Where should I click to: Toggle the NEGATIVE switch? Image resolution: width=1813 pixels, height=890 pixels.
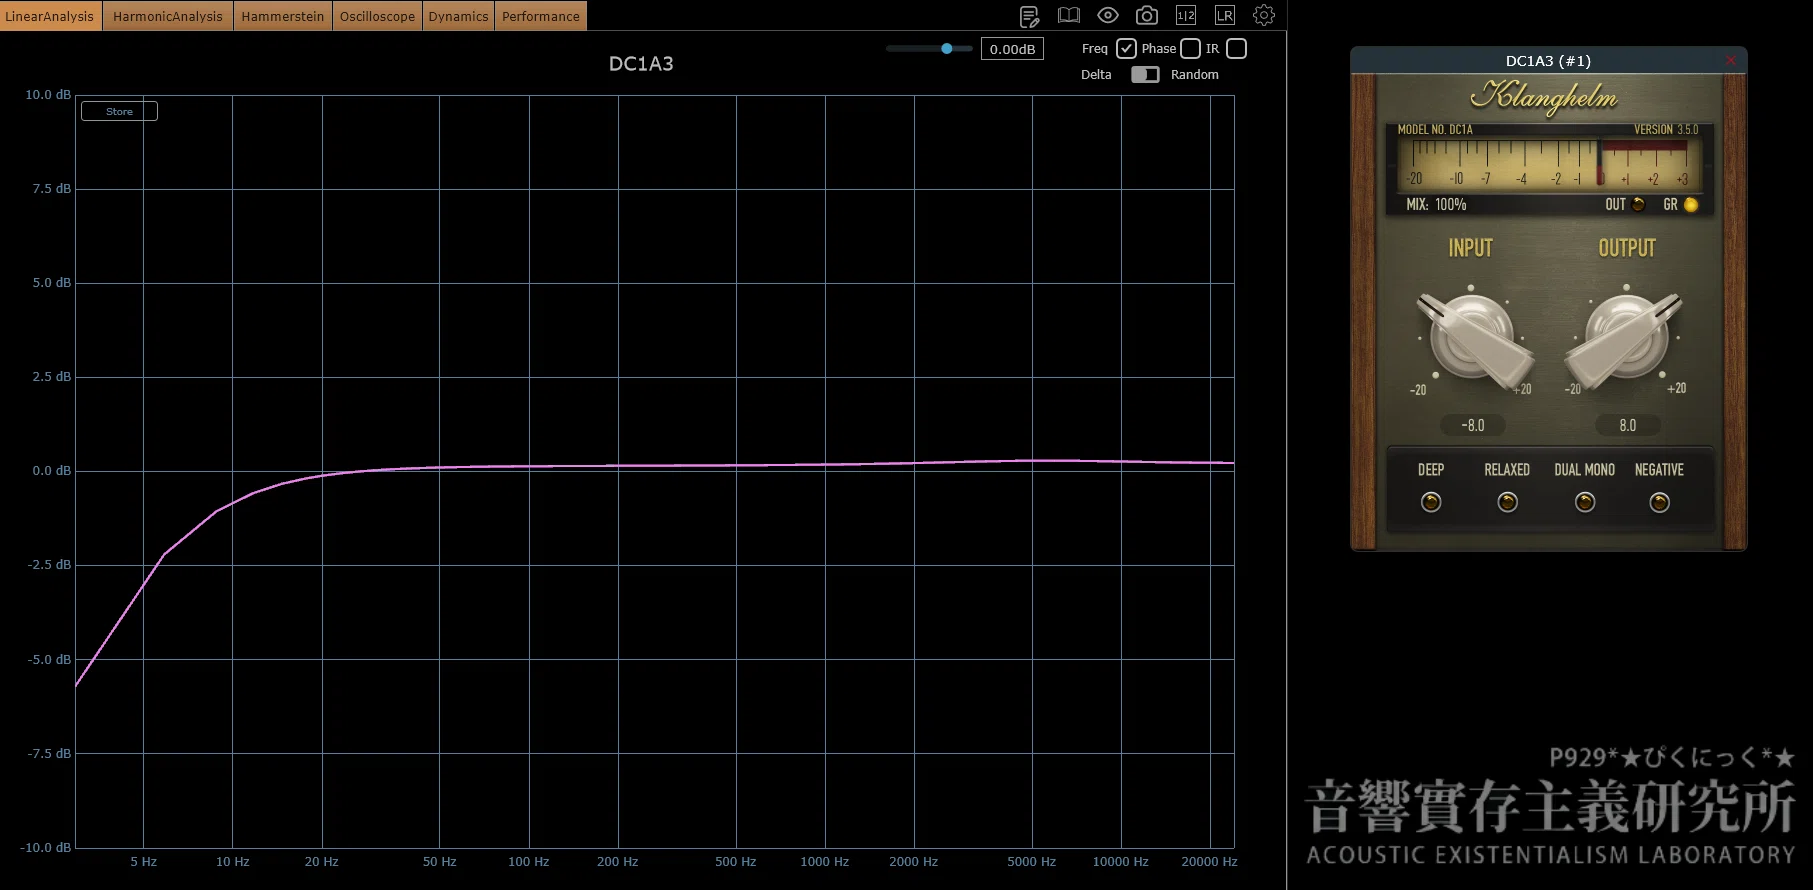(1659, 502)
